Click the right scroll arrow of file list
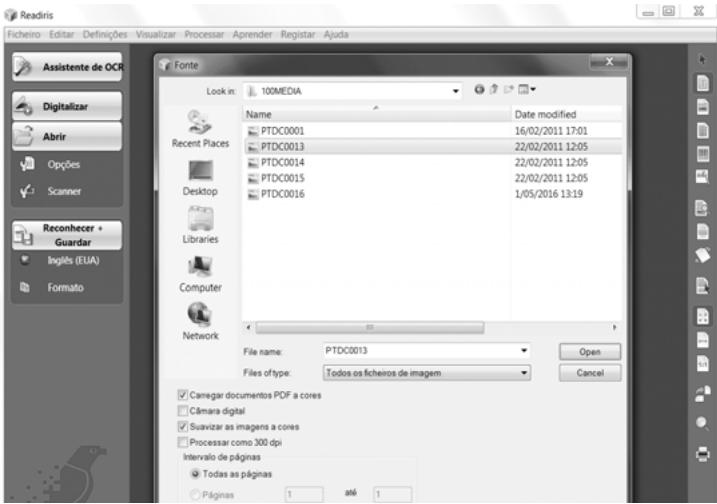This screenshot has width=717, height=504. (615, 327)
